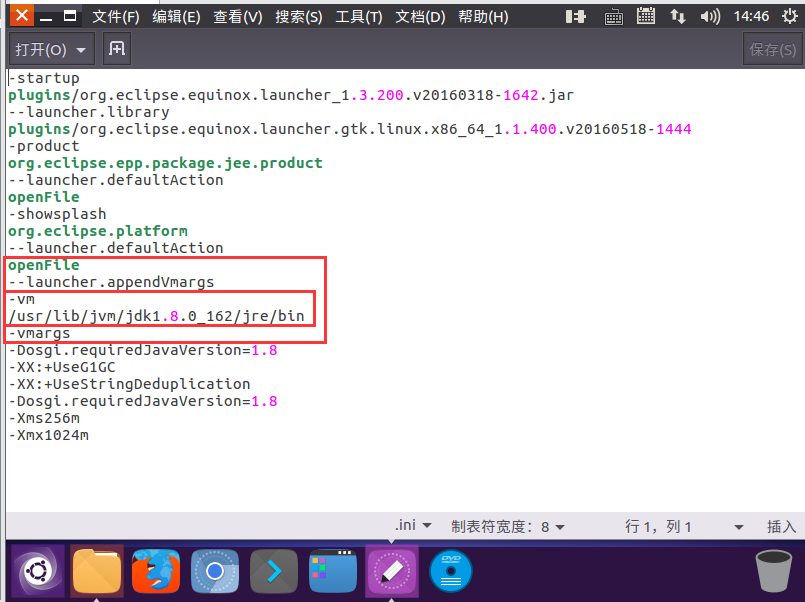Open the software center window icon in dock

click(333, 571)
